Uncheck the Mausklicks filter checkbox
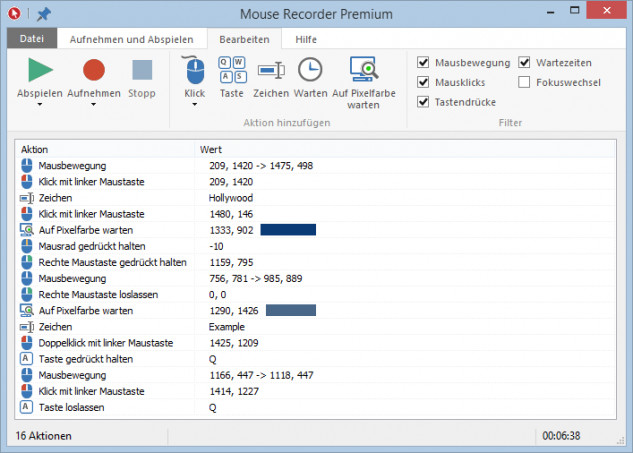Screen dimensions: 633x453 coord(423,82)
